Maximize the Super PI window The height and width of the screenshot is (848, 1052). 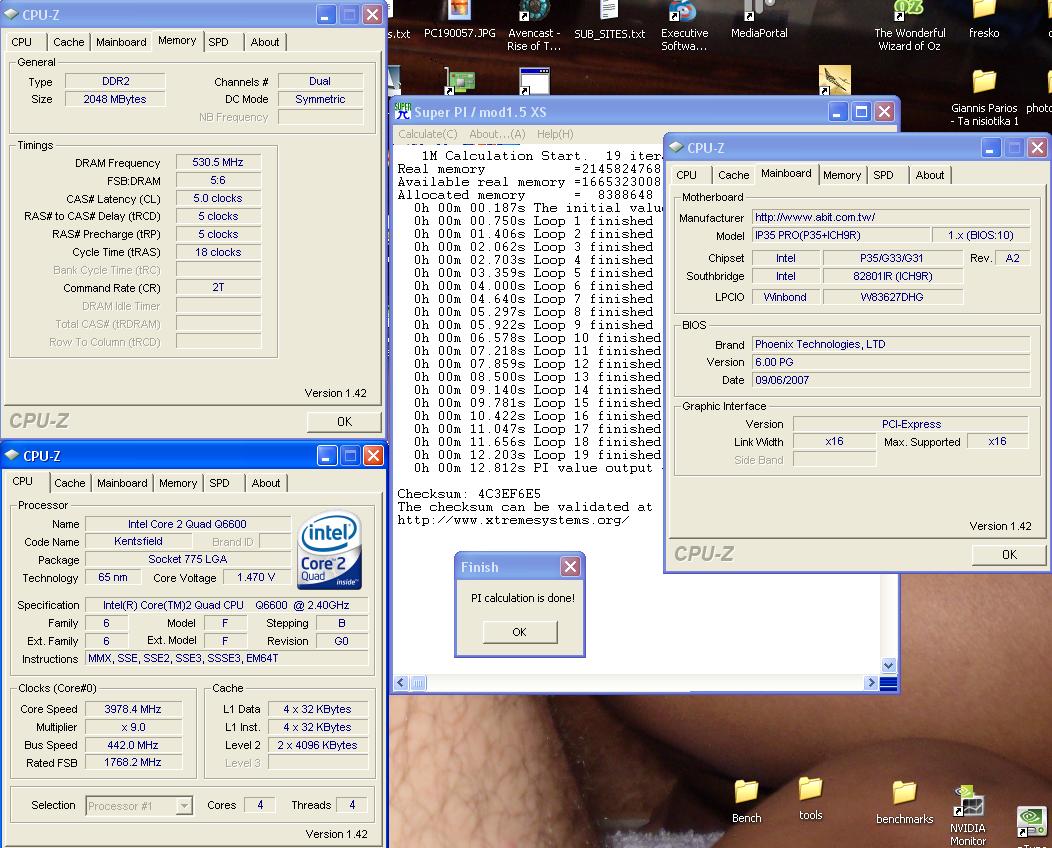(861, 112)
